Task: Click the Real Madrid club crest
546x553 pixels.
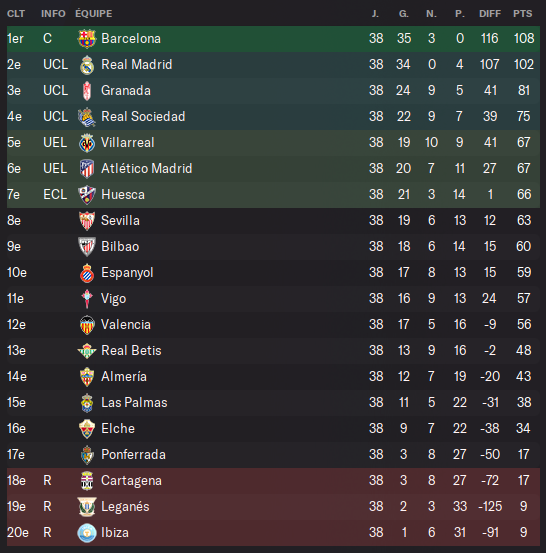Action: [x=87, y=65]
